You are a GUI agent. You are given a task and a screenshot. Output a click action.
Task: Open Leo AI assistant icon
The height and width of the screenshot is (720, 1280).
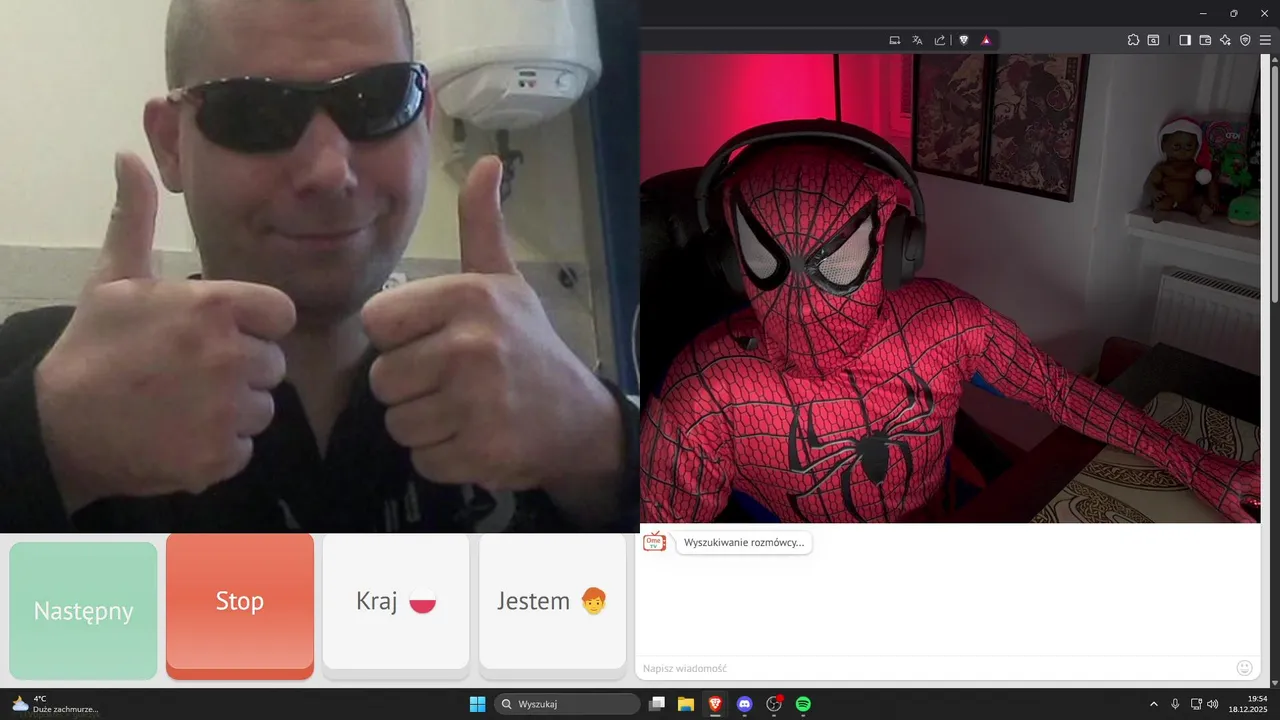(1225, 40)
